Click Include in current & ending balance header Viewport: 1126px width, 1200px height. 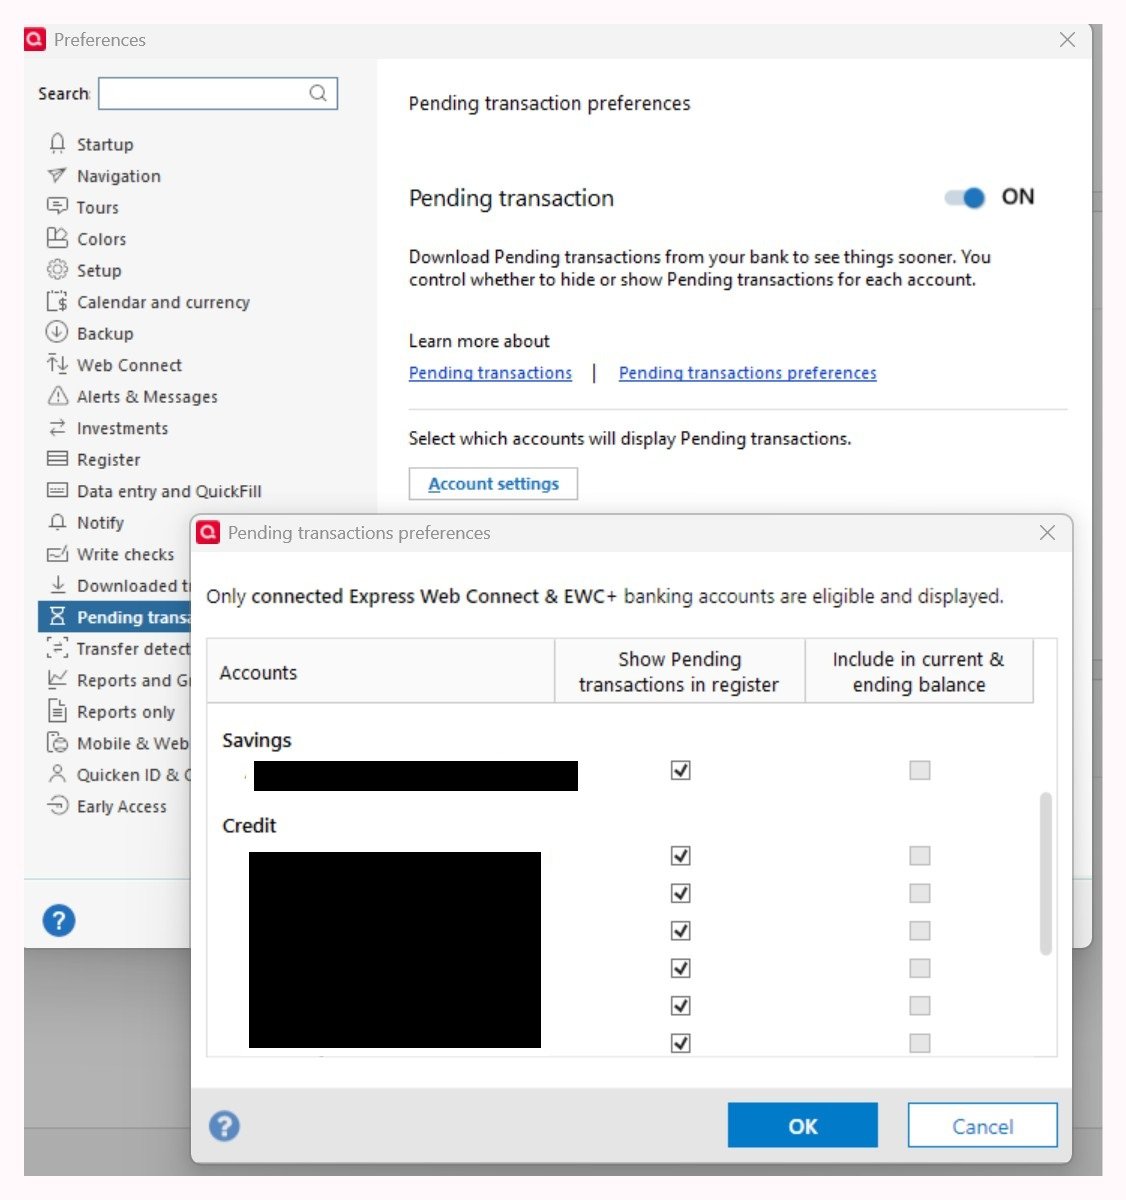coord(919,672)
